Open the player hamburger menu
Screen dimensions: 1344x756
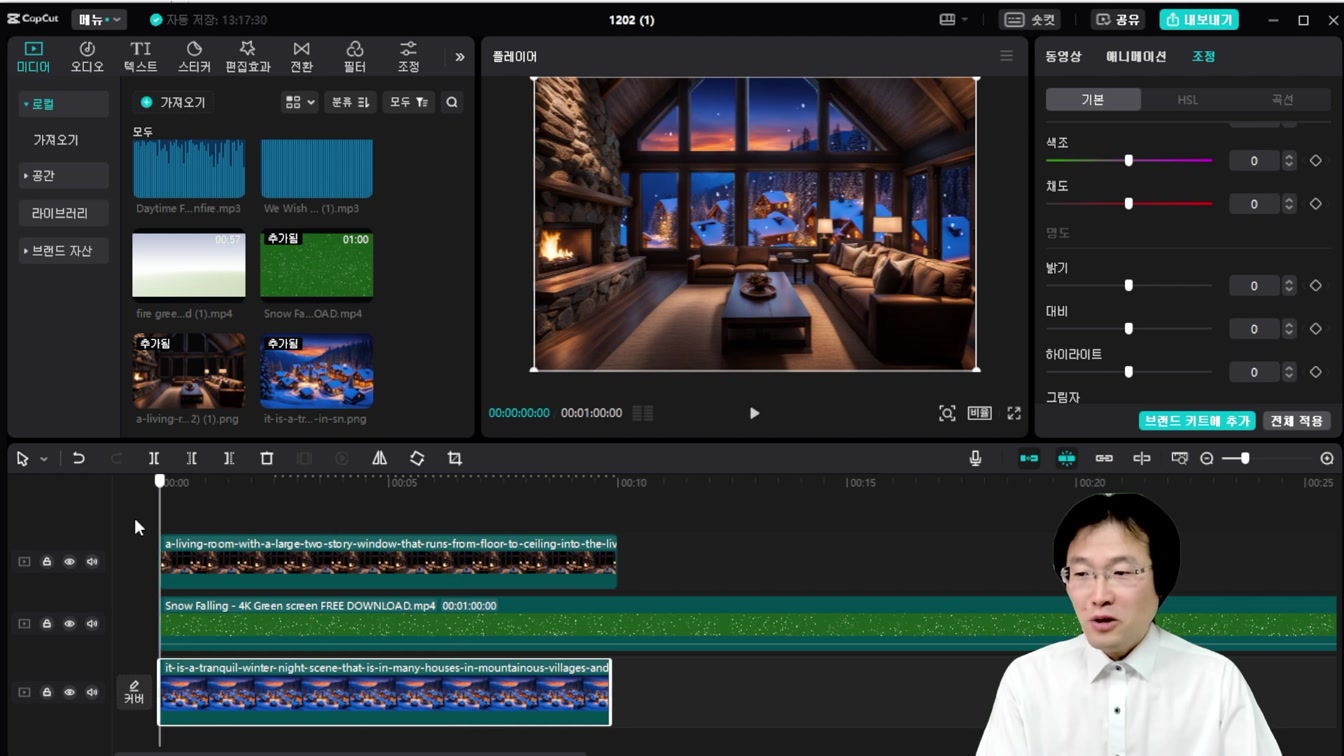[x=1006, y=56]
